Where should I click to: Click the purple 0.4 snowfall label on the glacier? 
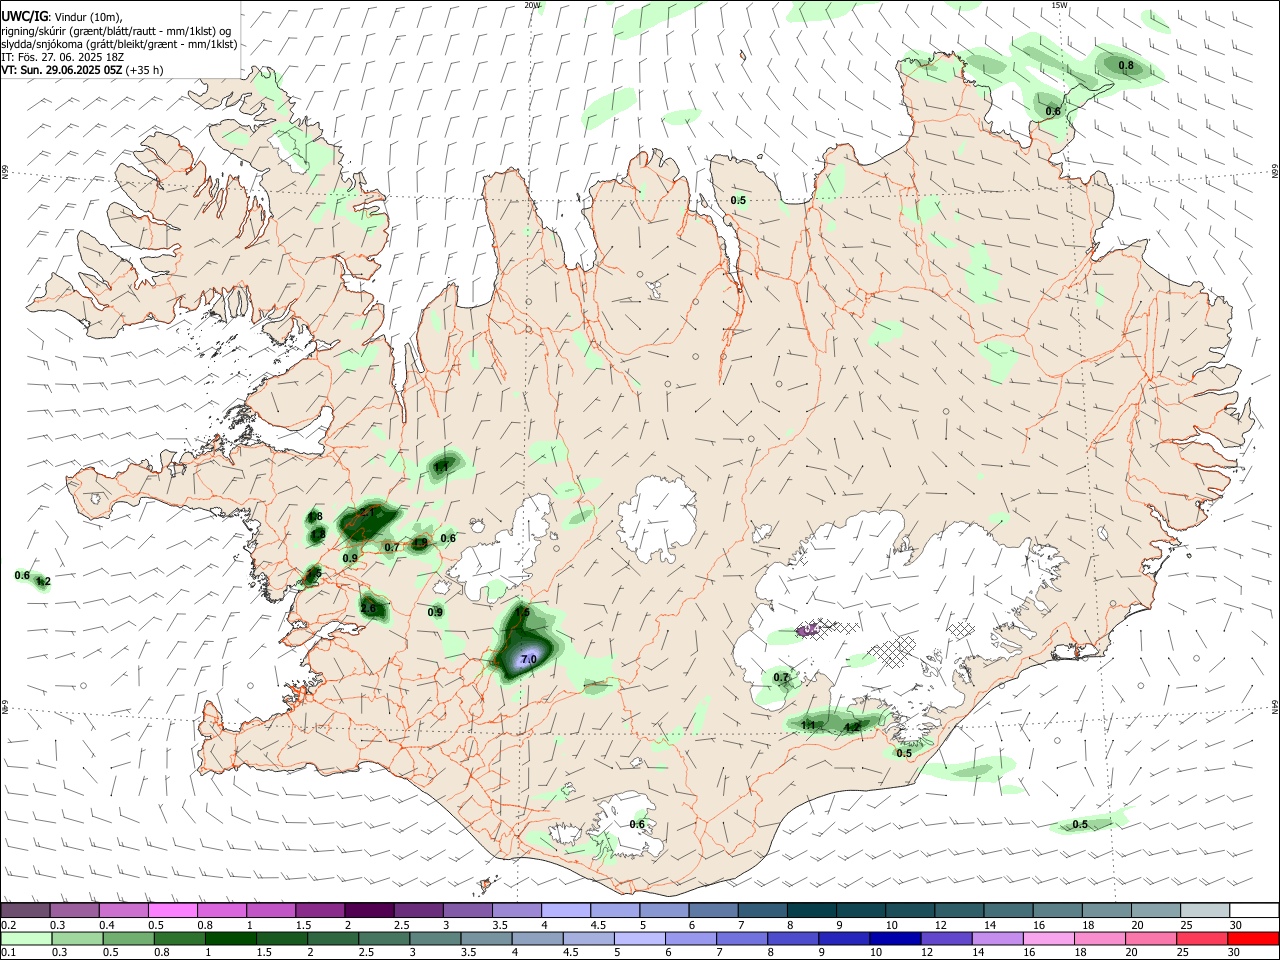[x=811, y=629]
